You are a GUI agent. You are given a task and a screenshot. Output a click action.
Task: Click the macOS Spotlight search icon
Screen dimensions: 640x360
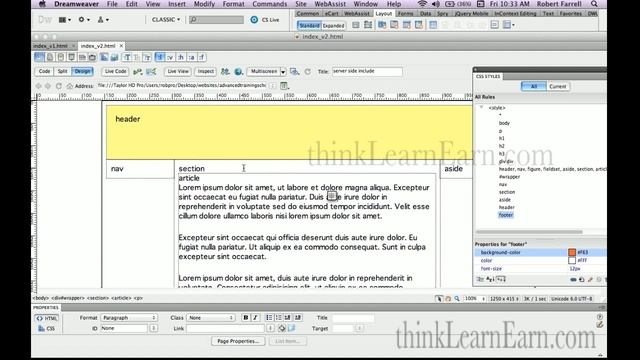tap(594, 4)
